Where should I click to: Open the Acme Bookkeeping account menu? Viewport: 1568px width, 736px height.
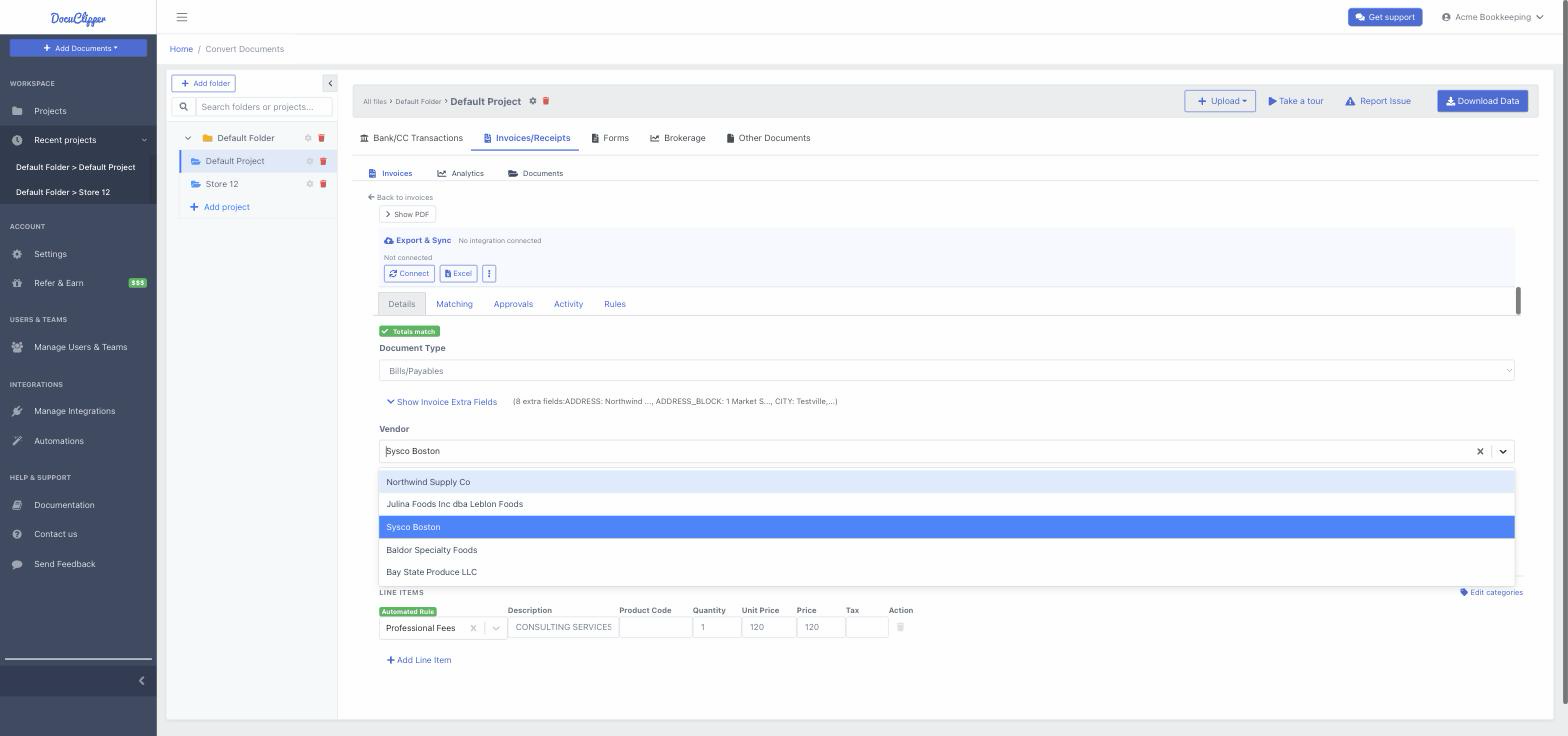[1492, 17]
